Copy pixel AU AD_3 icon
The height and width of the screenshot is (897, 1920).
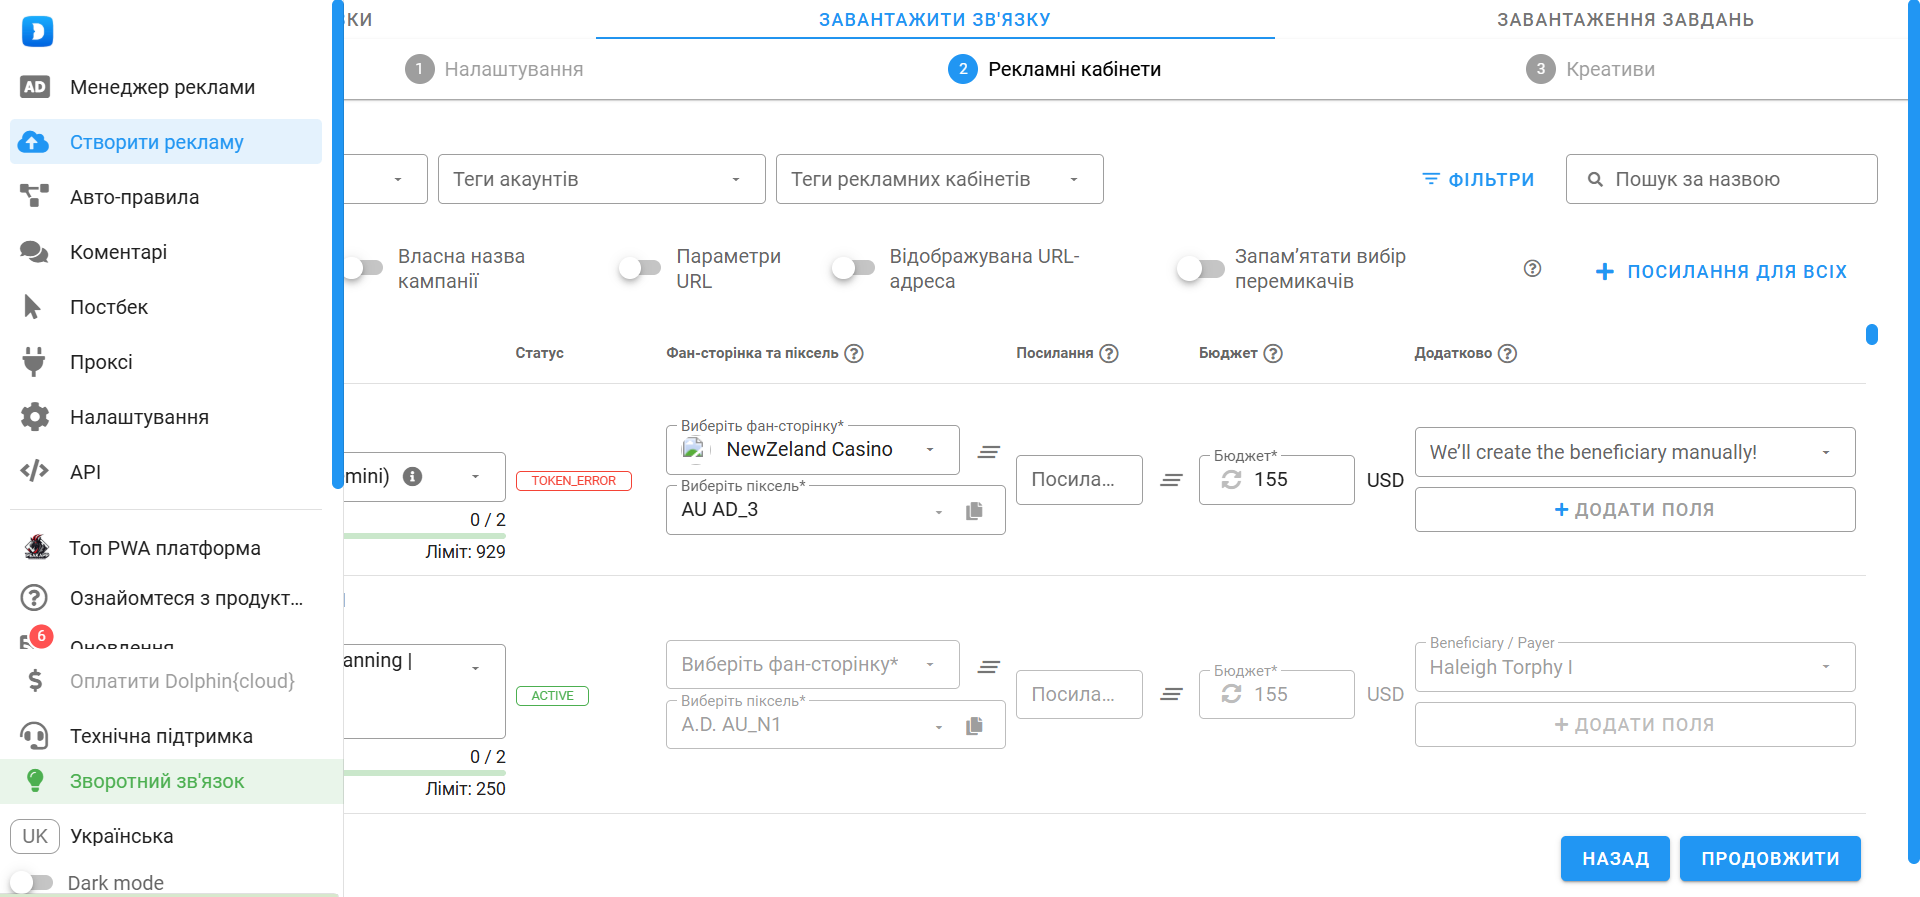click(x=974, y=511)
